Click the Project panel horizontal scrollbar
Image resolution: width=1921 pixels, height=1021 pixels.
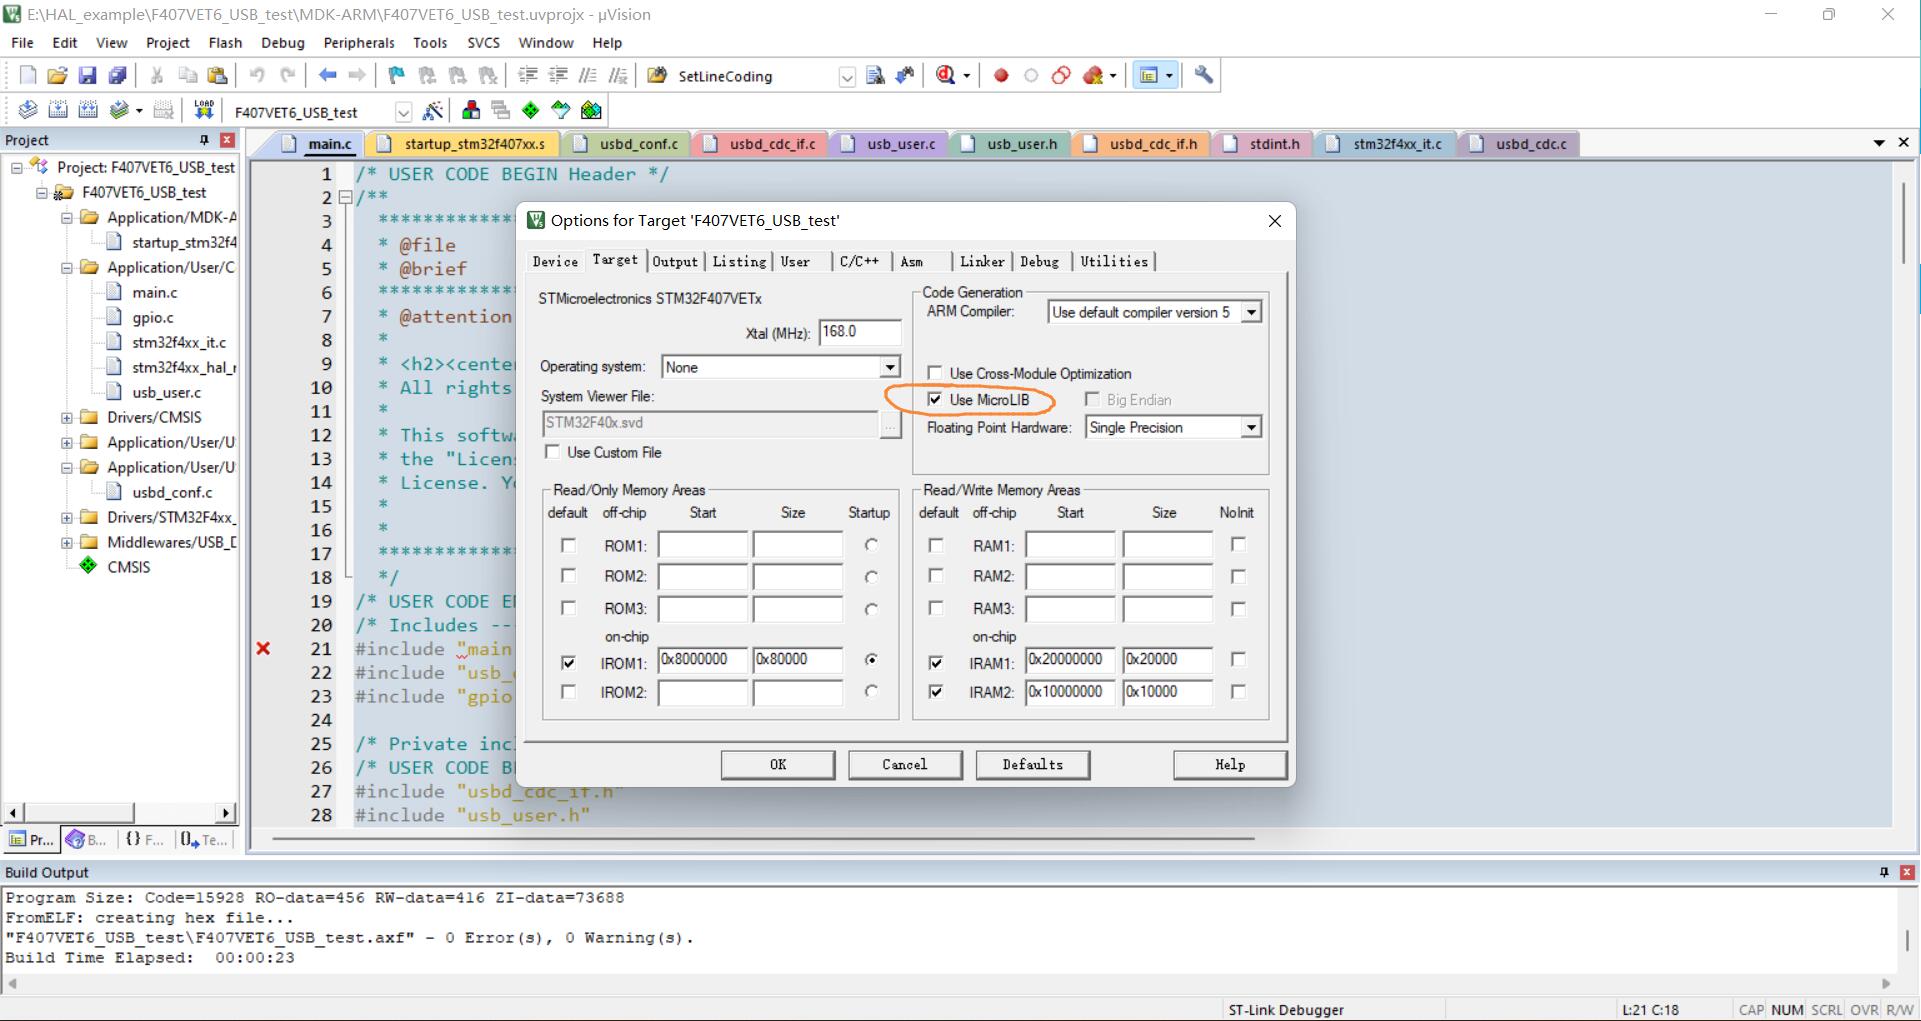[x=120, y=813]
